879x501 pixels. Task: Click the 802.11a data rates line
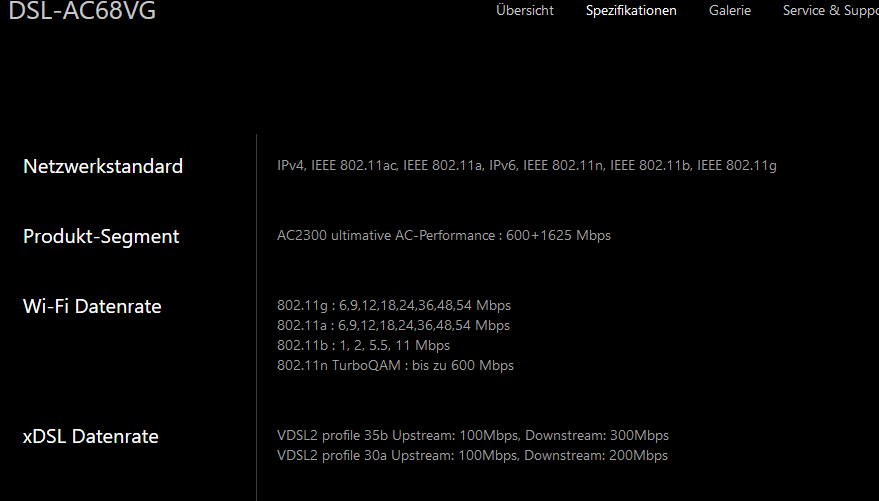point(393,326)
